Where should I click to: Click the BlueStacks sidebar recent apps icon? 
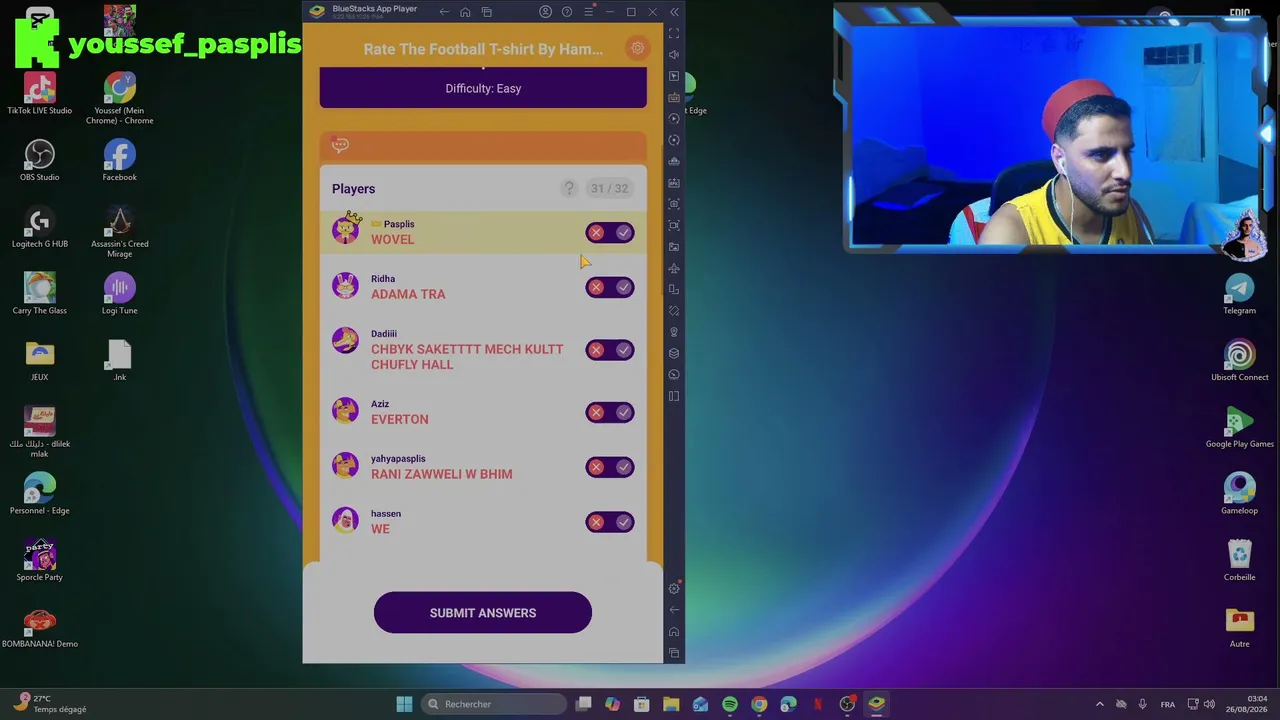coord(674,653)
